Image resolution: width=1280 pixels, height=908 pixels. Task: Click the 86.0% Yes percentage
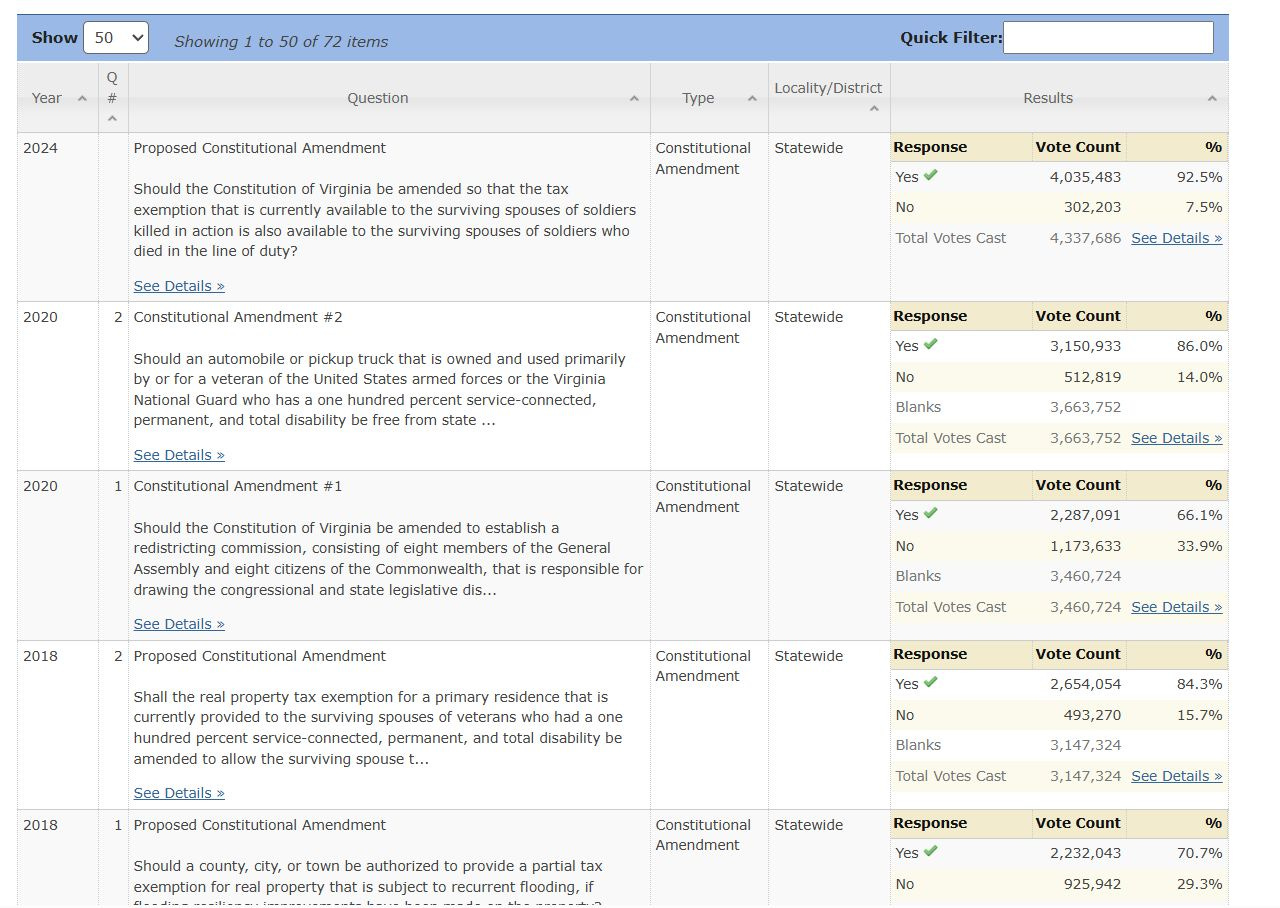tap(1200, 346)
